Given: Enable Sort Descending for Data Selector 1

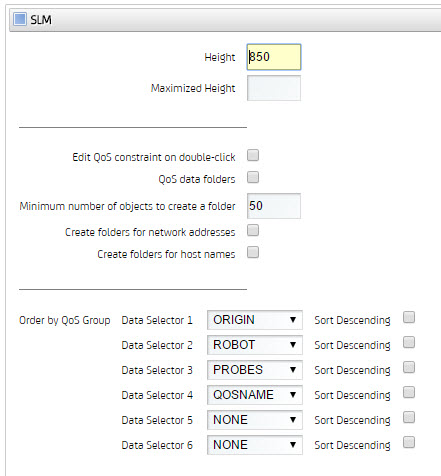Looking at the screenshot, I should [x=409, y=317].
